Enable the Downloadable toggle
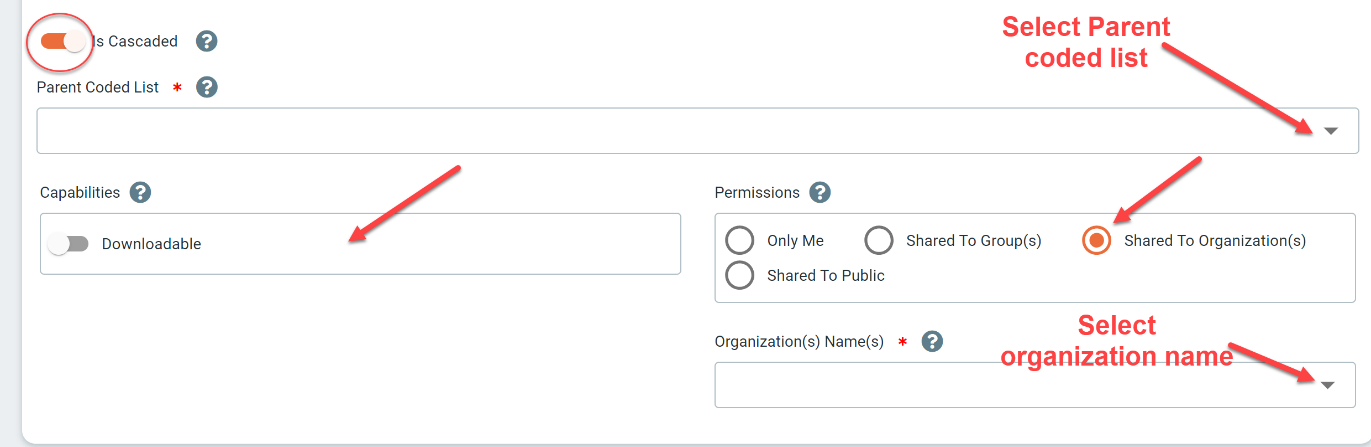 click(68, 244)
